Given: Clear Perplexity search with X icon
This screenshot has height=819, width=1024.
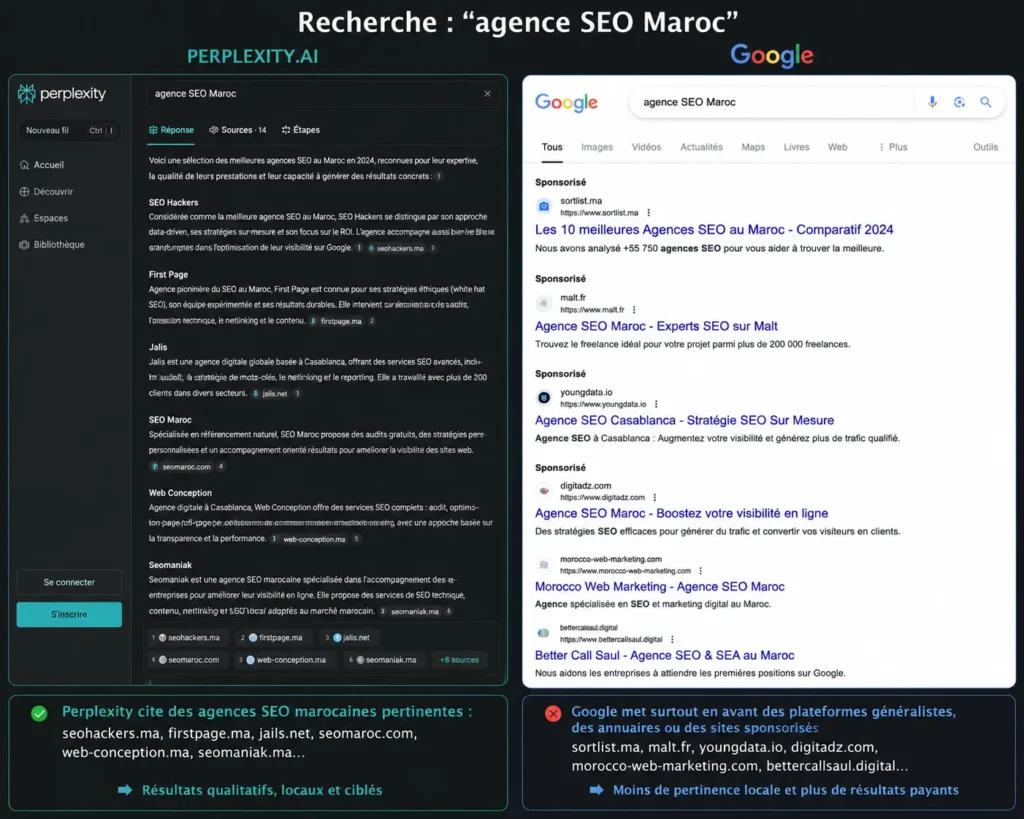Looking at the screenshot, I should tap(487, 93).
